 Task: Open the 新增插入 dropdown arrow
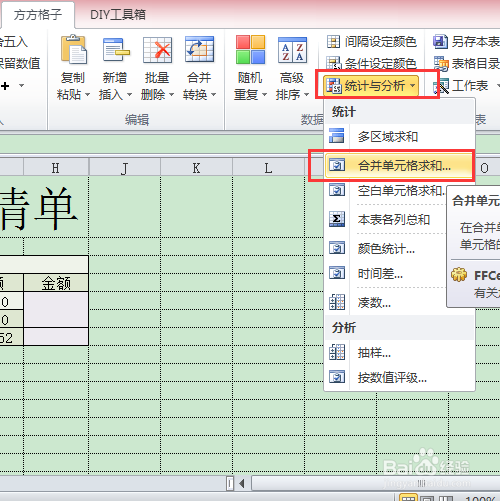130,95
